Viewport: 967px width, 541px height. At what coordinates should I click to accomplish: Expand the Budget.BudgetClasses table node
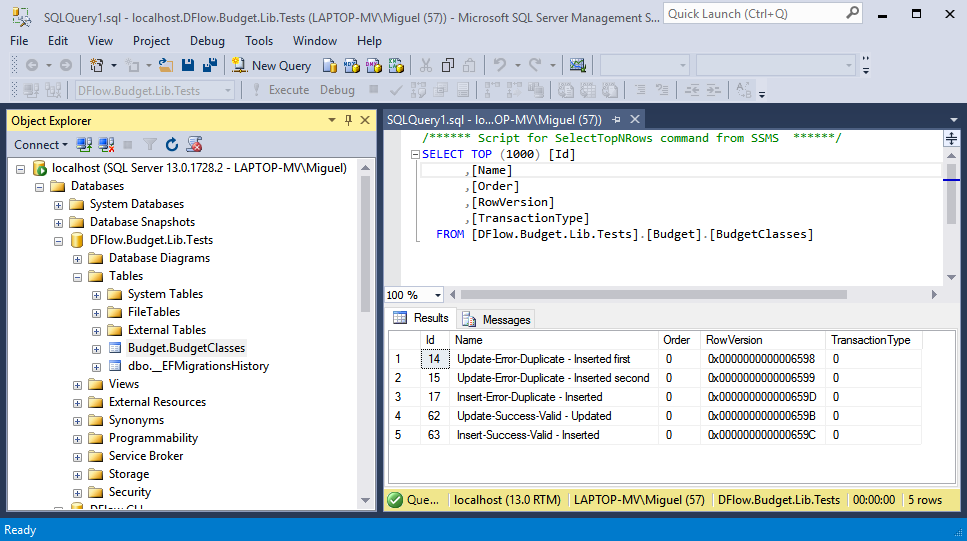[96, 349]
